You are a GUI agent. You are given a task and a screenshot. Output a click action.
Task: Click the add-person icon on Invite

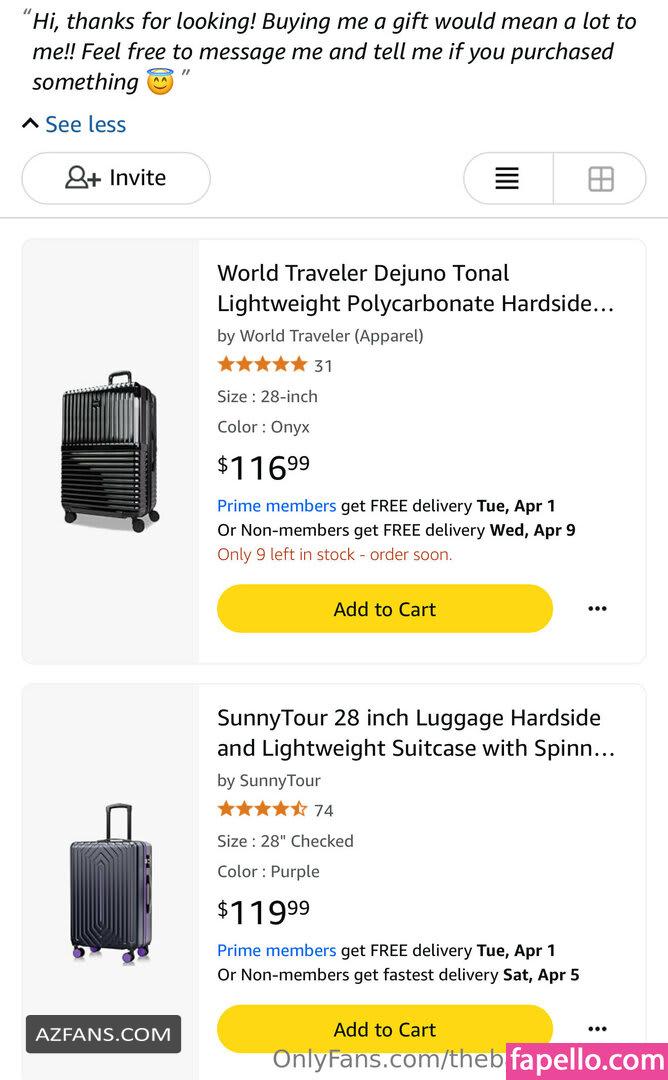point(82,178)
